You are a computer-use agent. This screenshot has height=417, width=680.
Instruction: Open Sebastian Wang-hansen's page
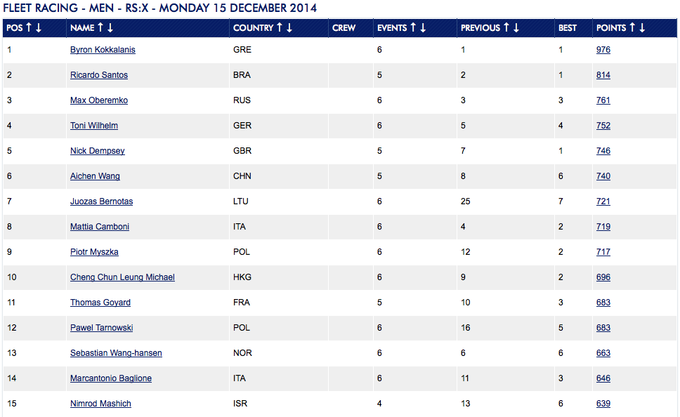pos(116,352)
